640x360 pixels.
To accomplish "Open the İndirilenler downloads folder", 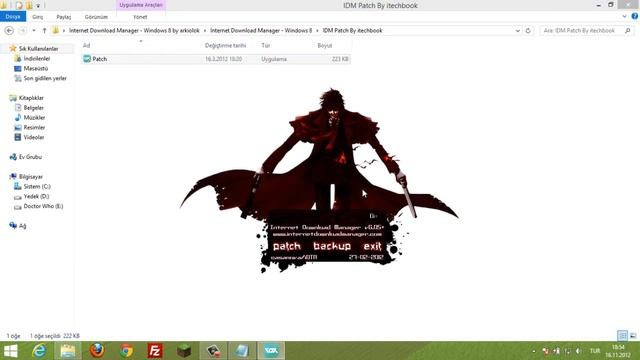I will tap(37, 58).
